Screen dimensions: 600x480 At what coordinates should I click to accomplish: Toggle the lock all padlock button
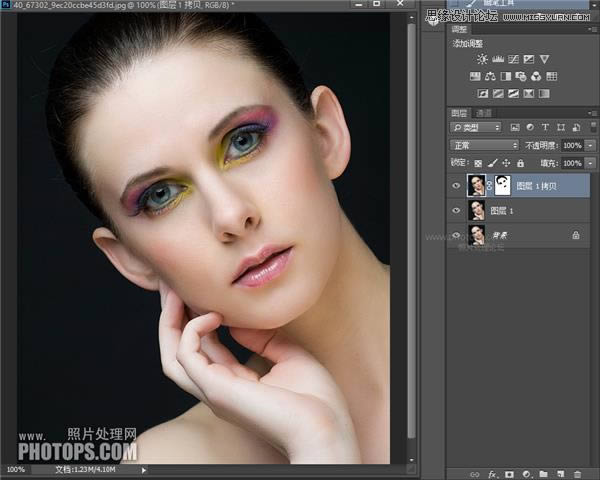(x=521, y=162)
